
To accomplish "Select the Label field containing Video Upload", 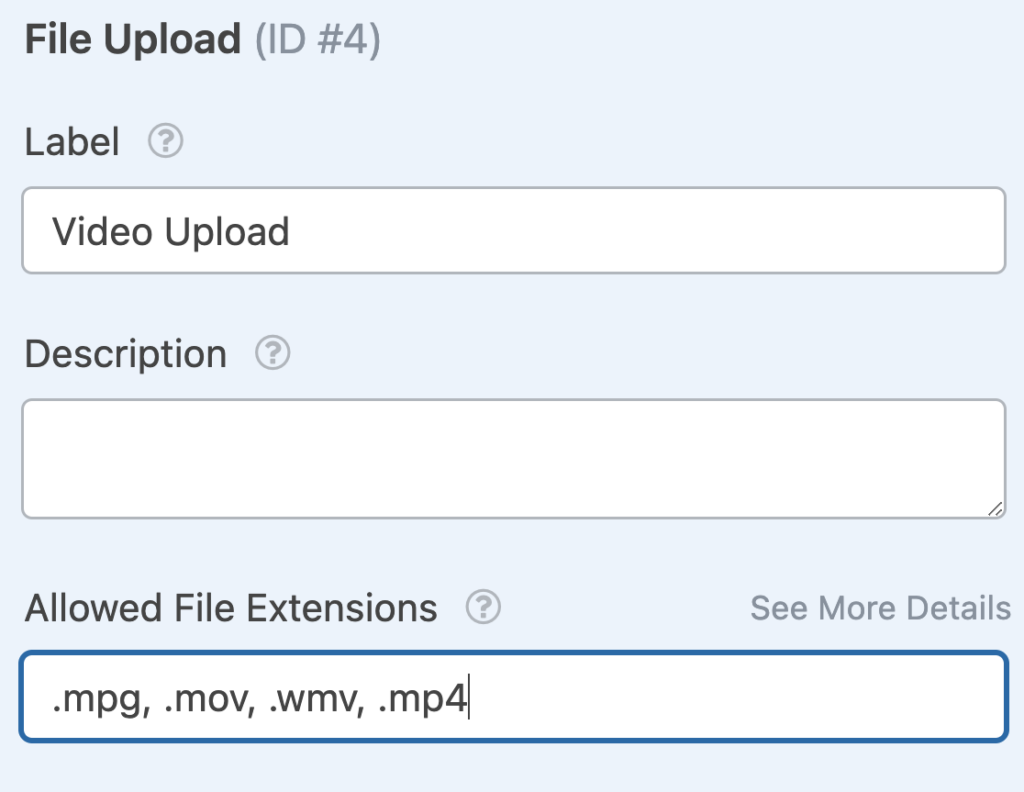I will pyautogui.click(x=514, y=230).
